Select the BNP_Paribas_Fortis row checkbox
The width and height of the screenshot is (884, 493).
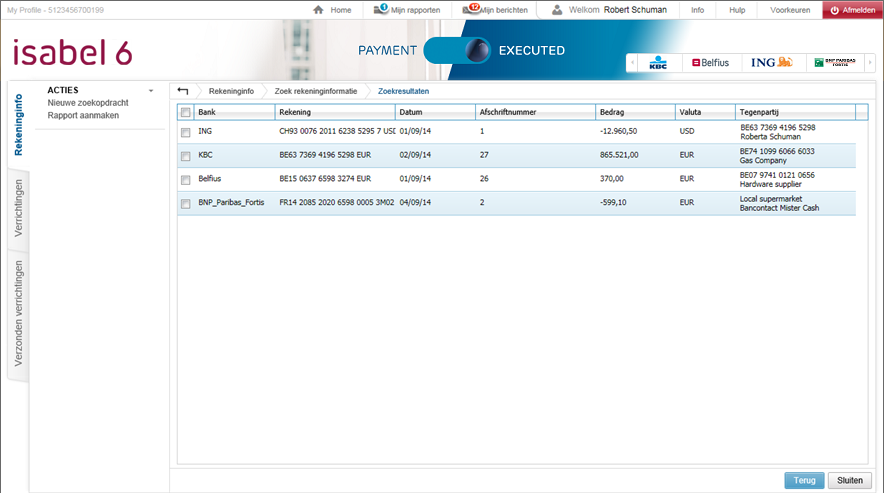tap(185, 204)
